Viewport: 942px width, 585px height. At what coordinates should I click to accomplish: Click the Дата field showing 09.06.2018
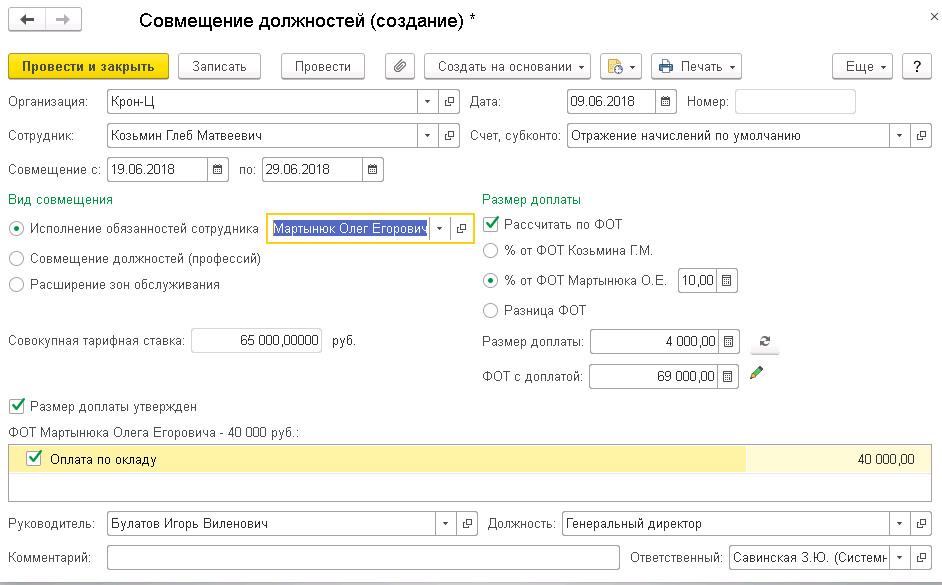tap(611, 102)
